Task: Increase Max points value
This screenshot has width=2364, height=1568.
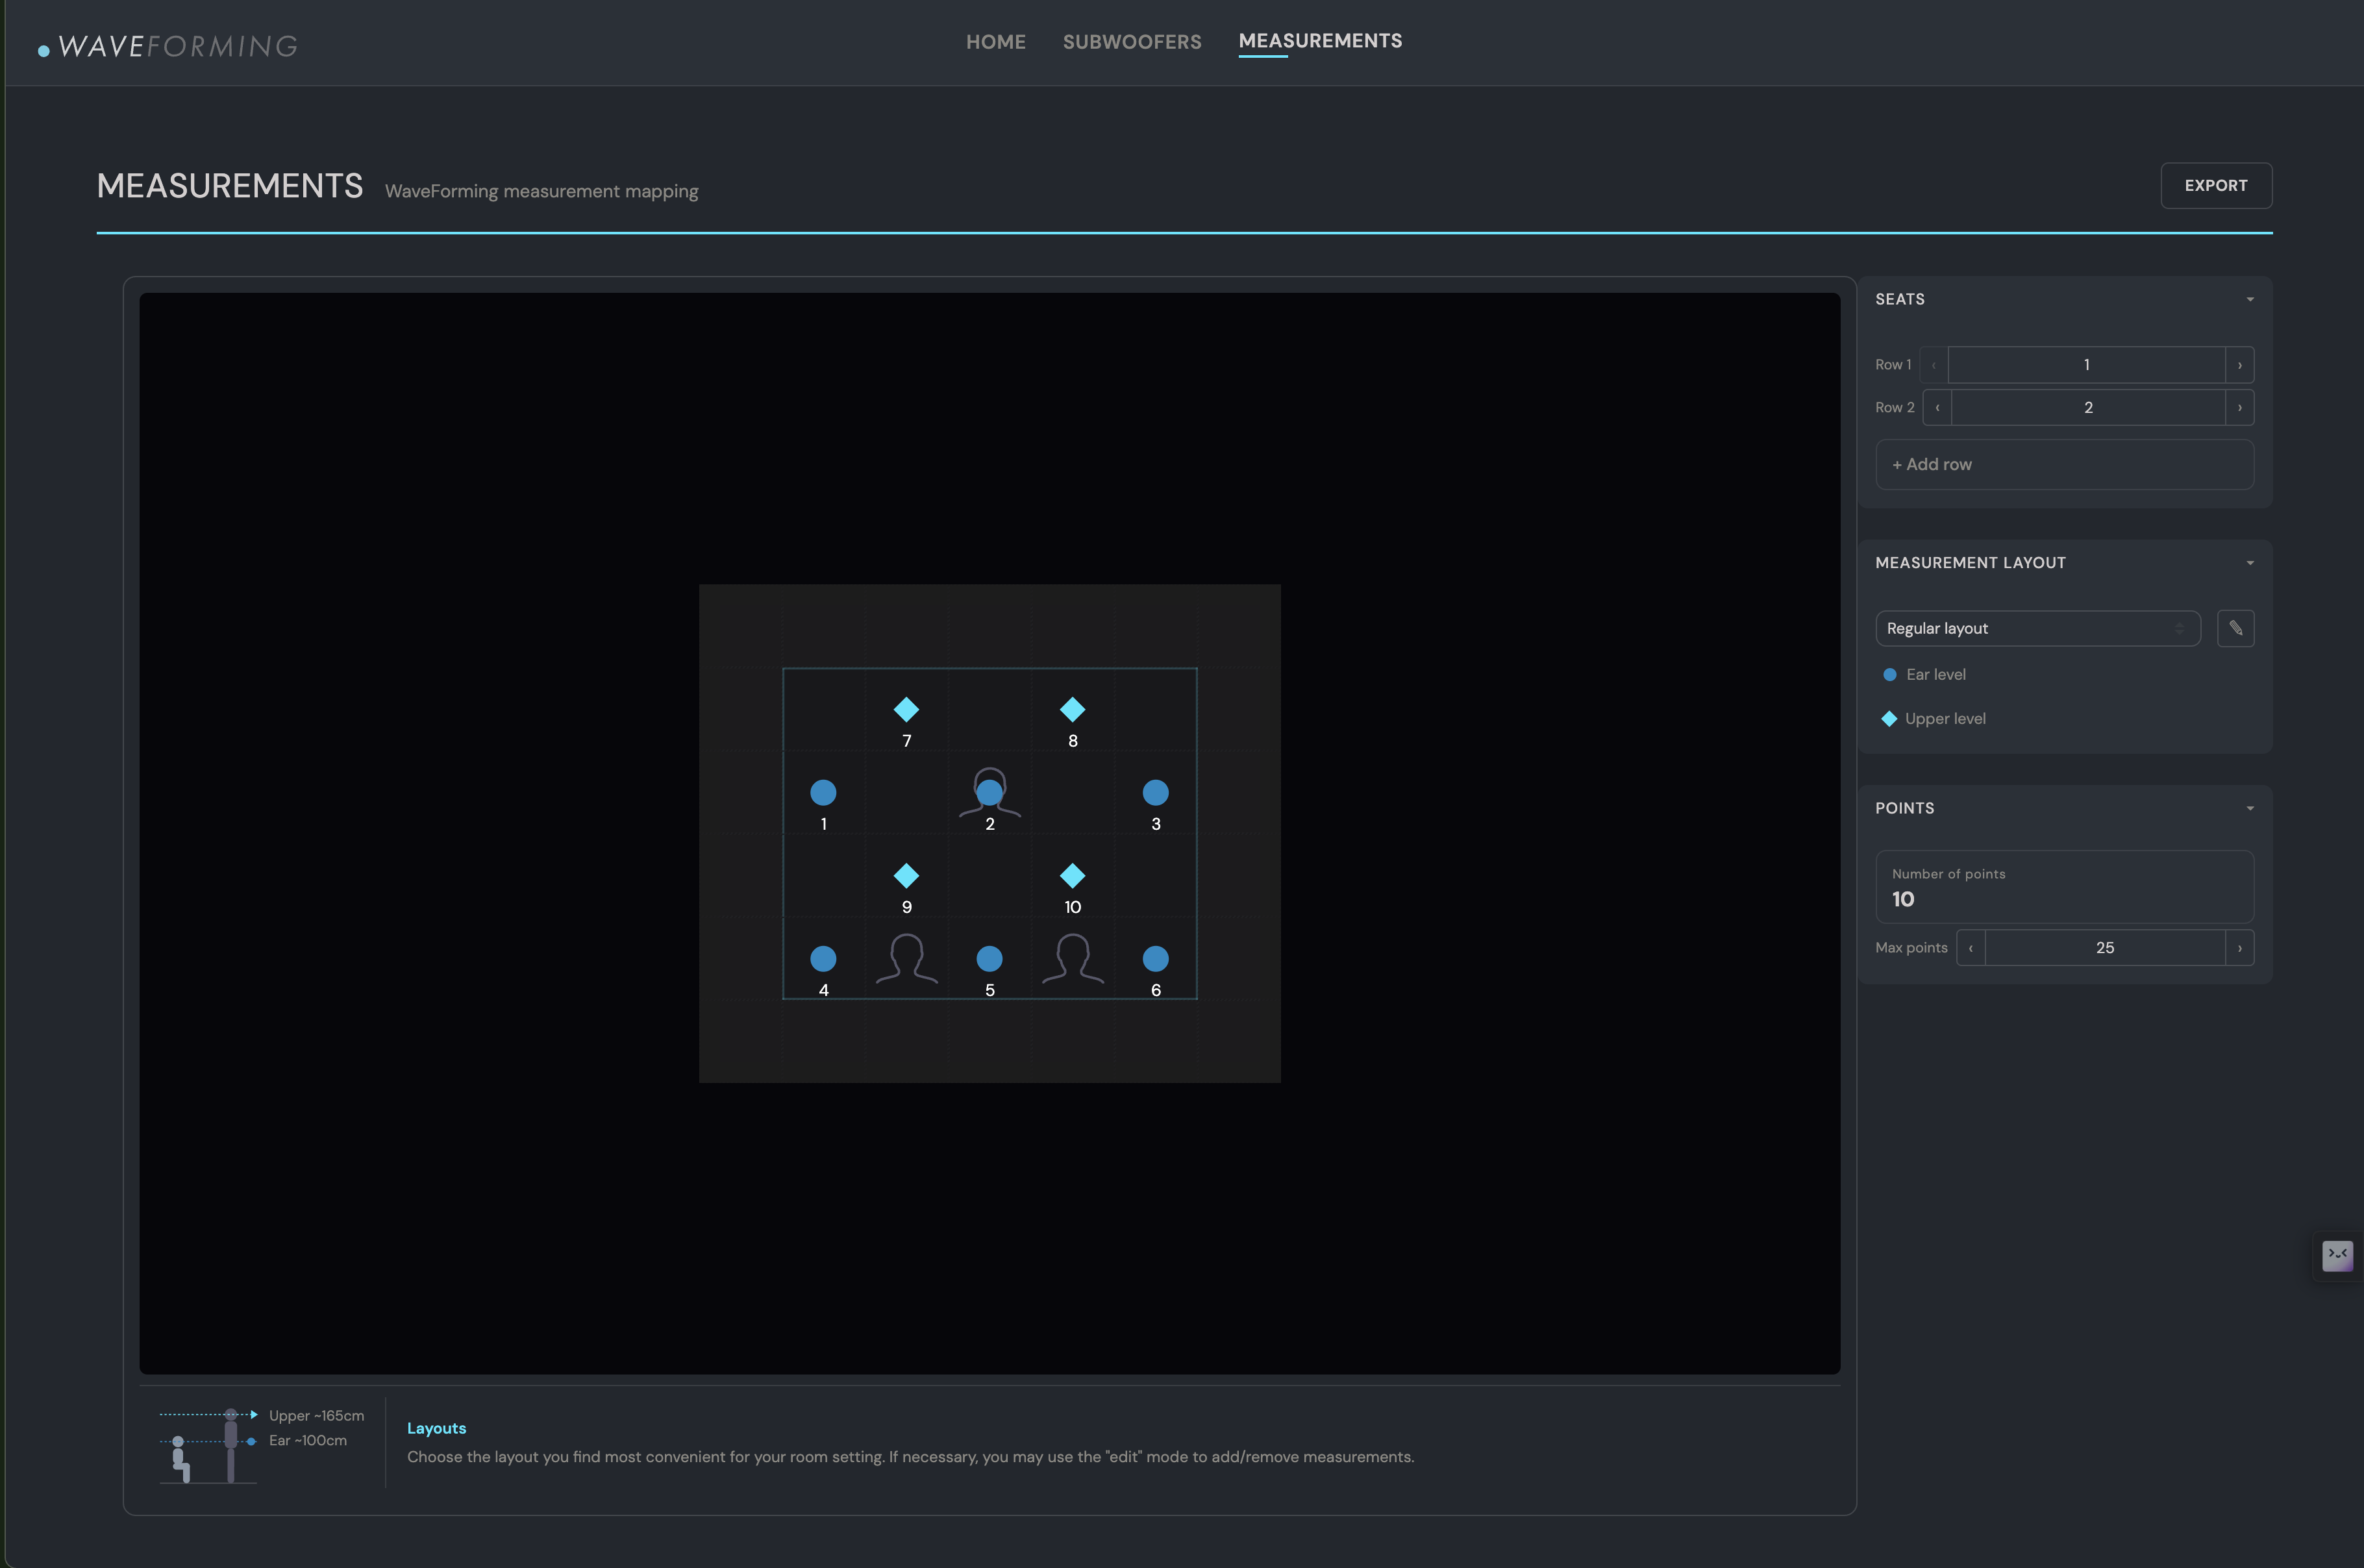Action: pos(2239,948)
